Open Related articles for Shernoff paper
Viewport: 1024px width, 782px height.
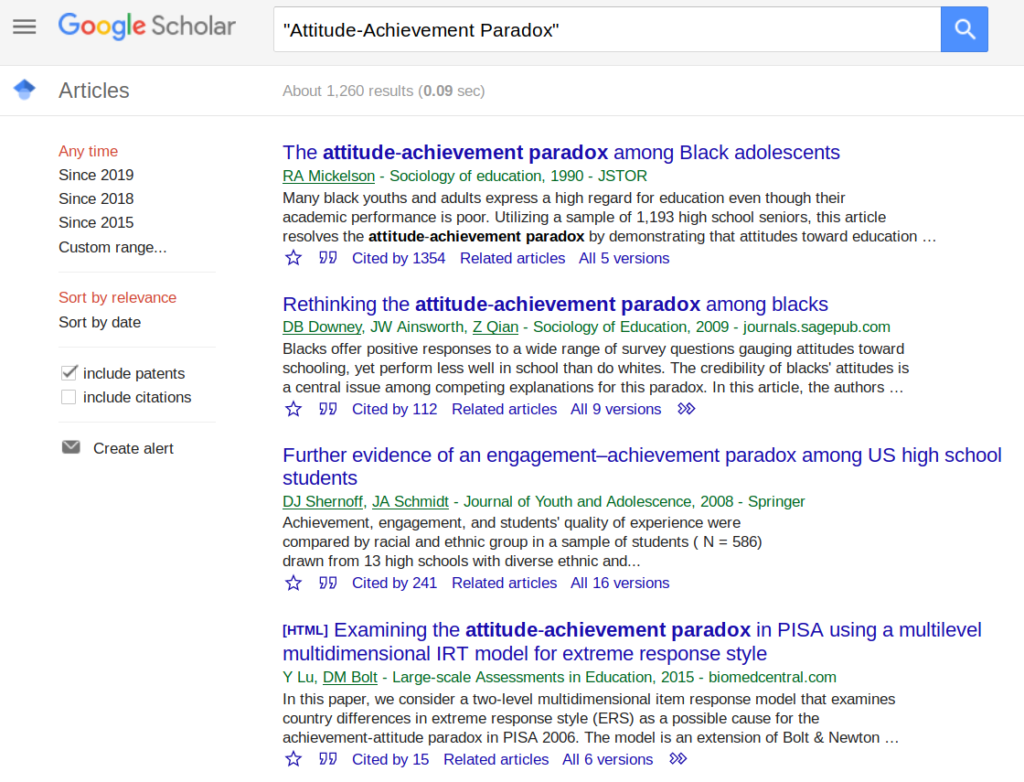coord(504,583)
